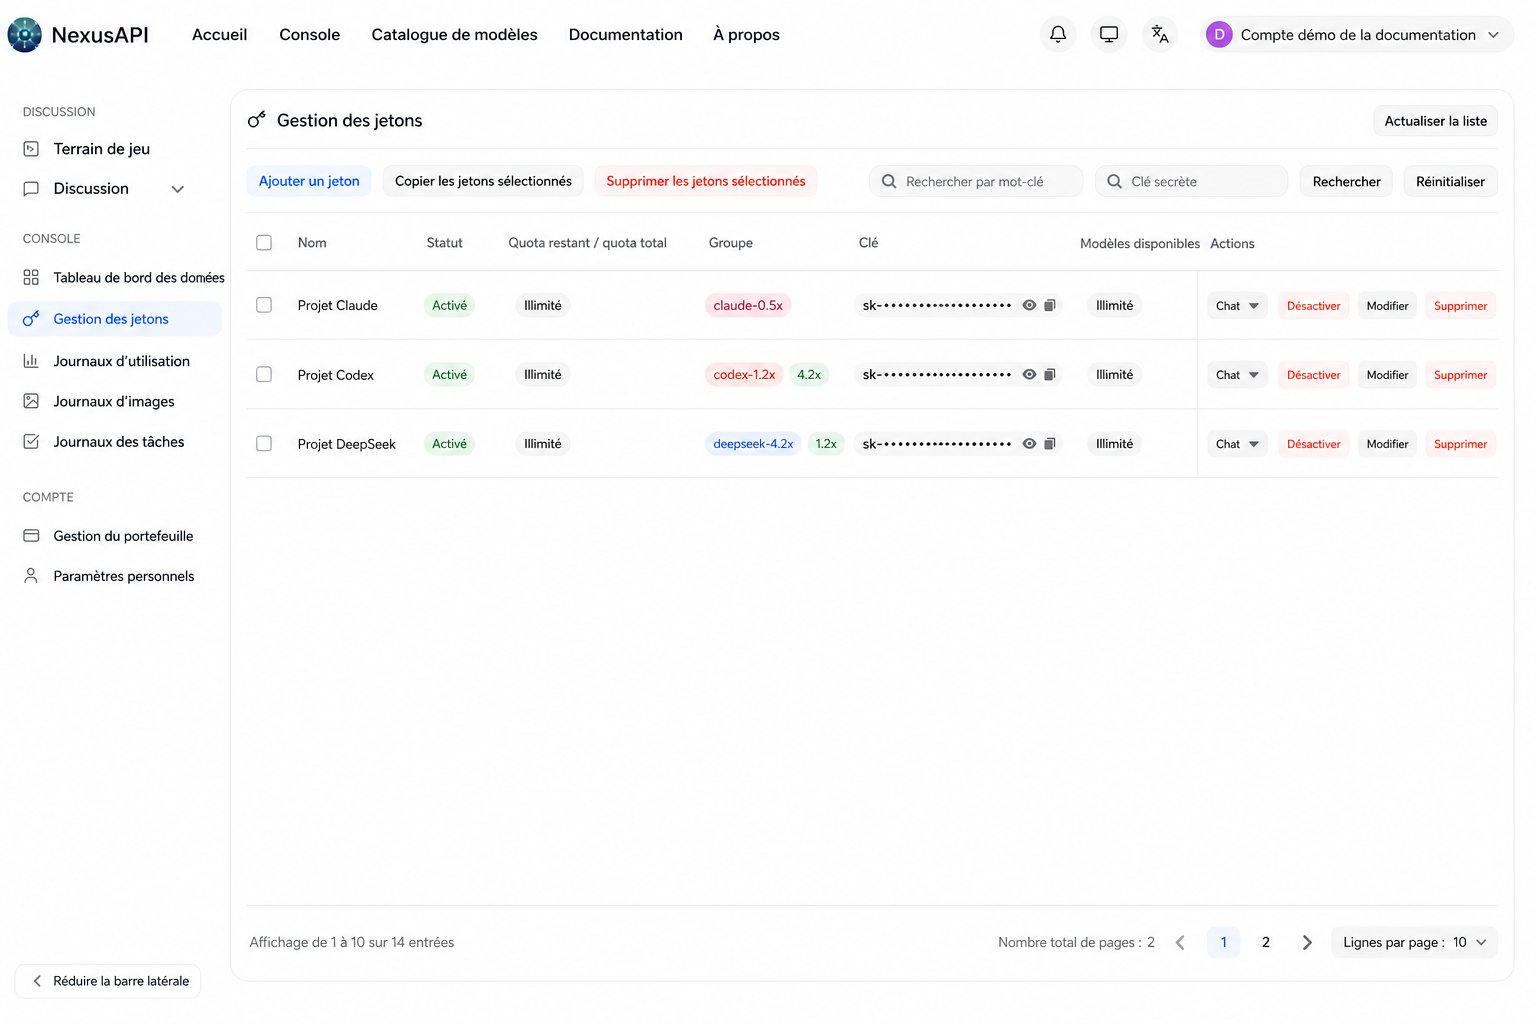The image size is (1536, 1024).
Task: Open the Chat dropdown for Projet Claude
Action: pyautogui.click(x=1237, y=305)
